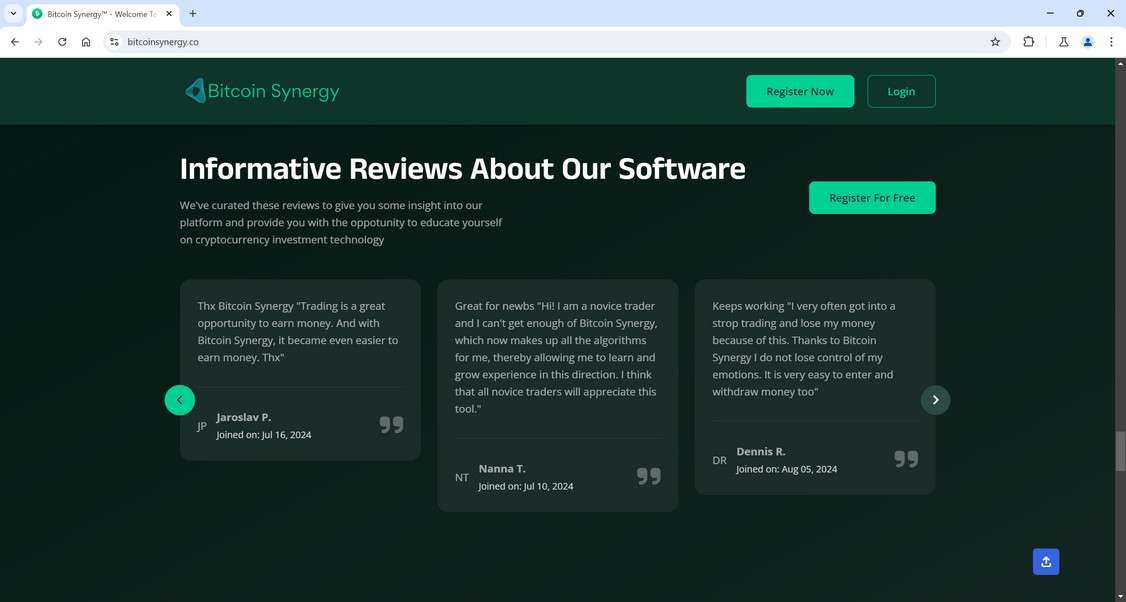Image resolution: width=1126 pixels, height=602 pixels.
Task: Open Chrome three-dot menu
Action: 1111,42
